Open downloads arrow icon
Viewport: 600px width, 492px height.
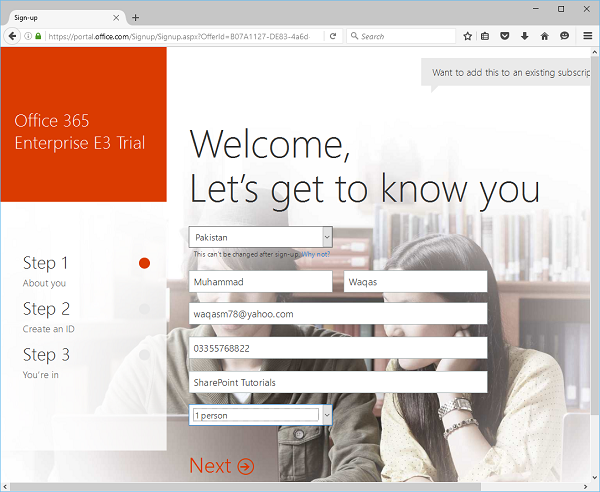pyautogui.click(x=525, y=36)
